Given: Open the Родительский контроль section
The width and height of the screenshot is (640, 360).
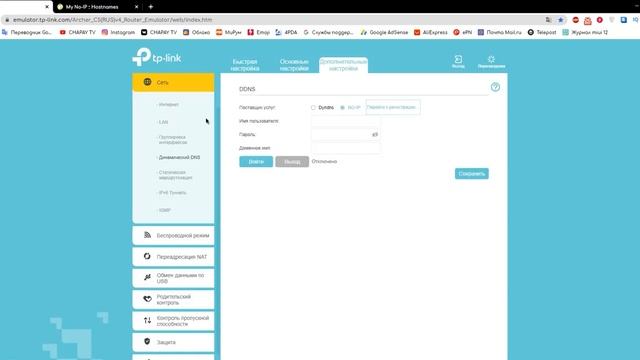Looking at the screenshot, I should [173, 299].
